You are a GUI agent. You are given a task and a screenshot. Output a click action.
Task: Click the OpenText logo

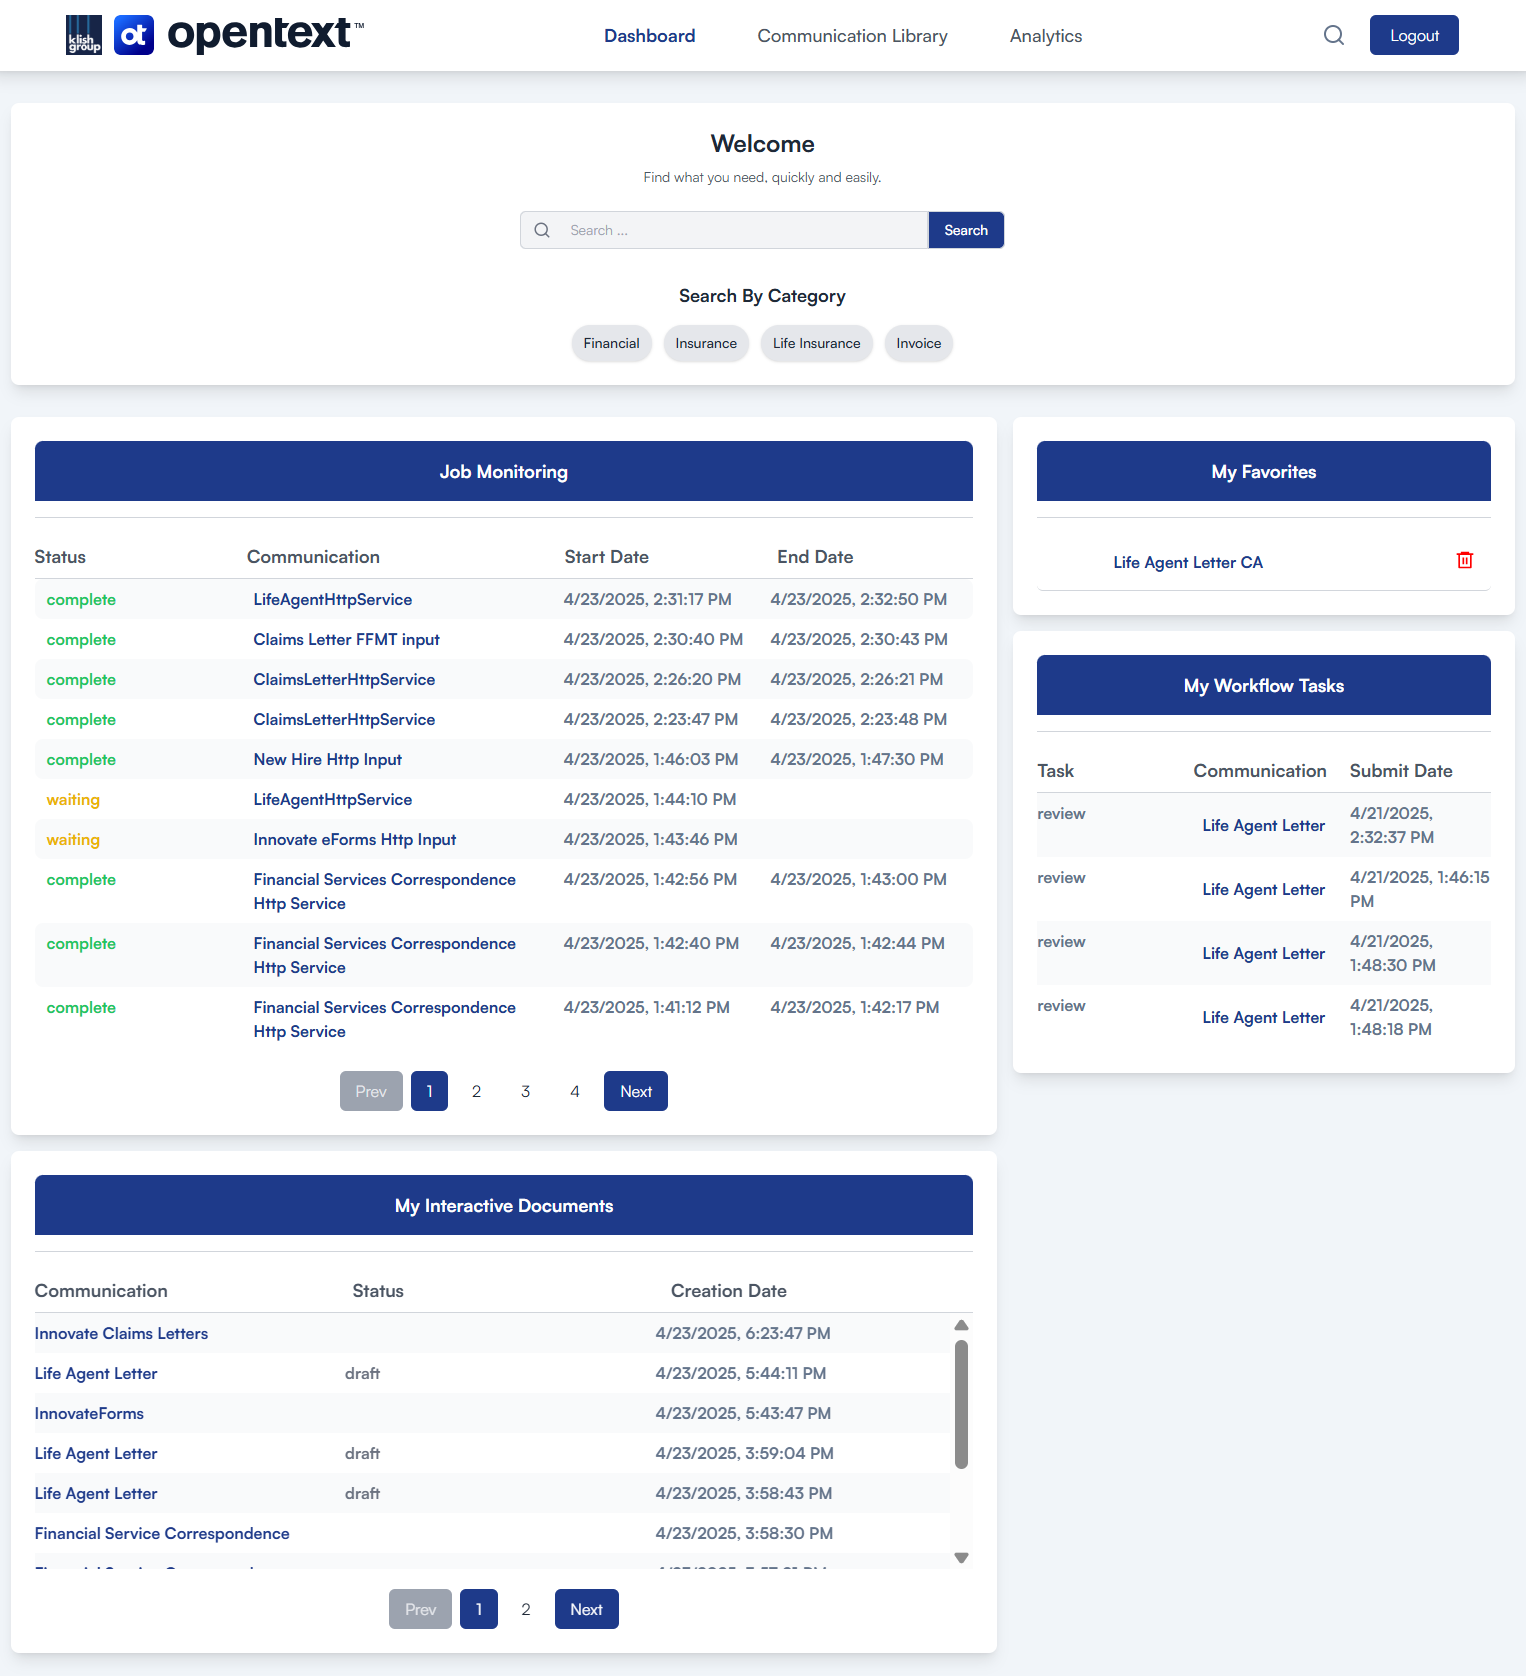pos(239,35)
